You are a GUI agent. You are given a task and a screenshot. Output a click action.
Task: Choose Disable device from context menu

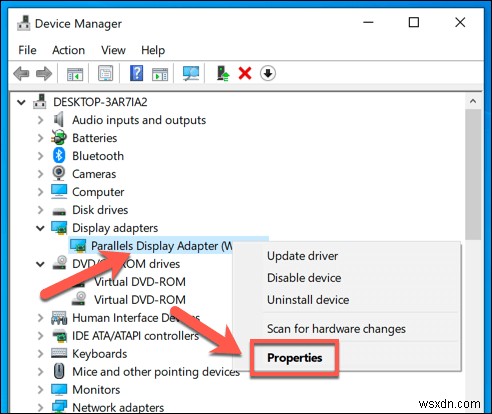pyautogui.click(x=304, y=278)
